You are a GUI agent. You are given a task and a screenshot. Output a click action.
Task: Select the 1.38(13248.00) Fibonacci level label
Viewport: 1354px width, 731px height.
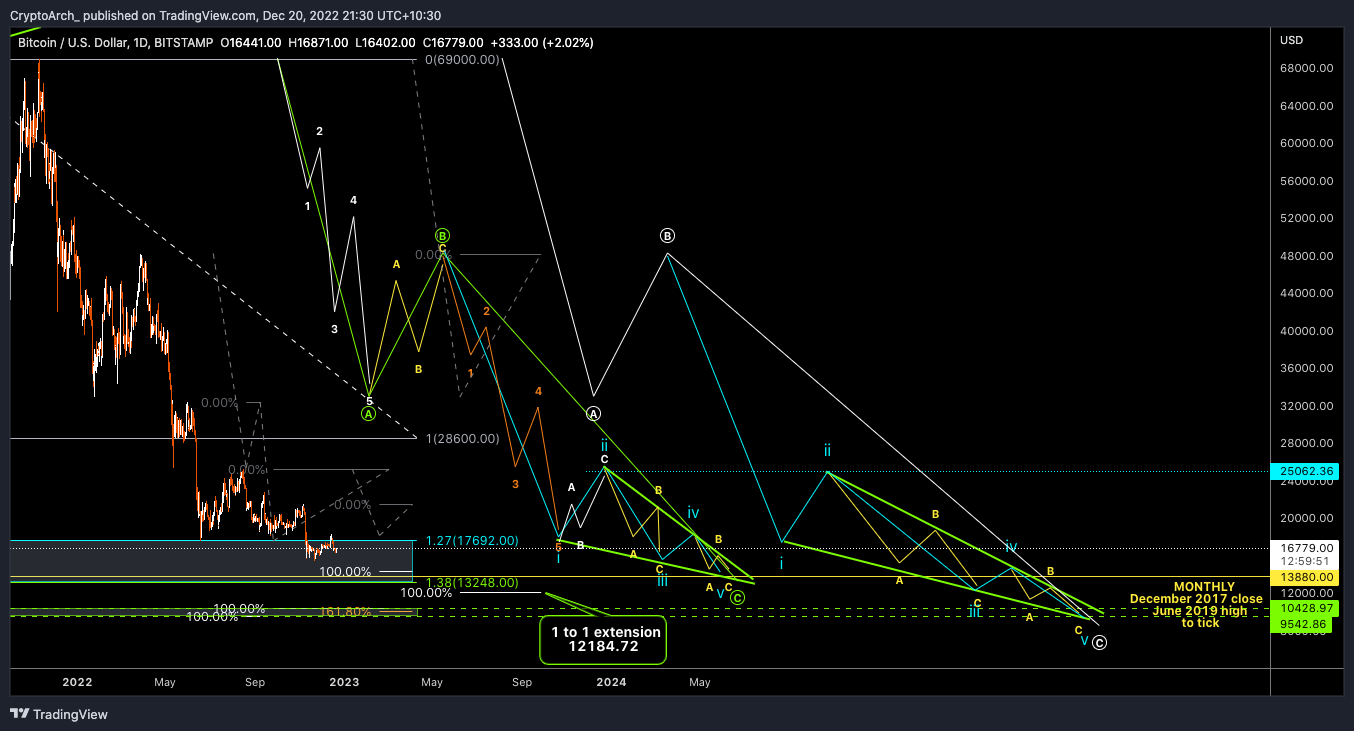click(472, 582)
